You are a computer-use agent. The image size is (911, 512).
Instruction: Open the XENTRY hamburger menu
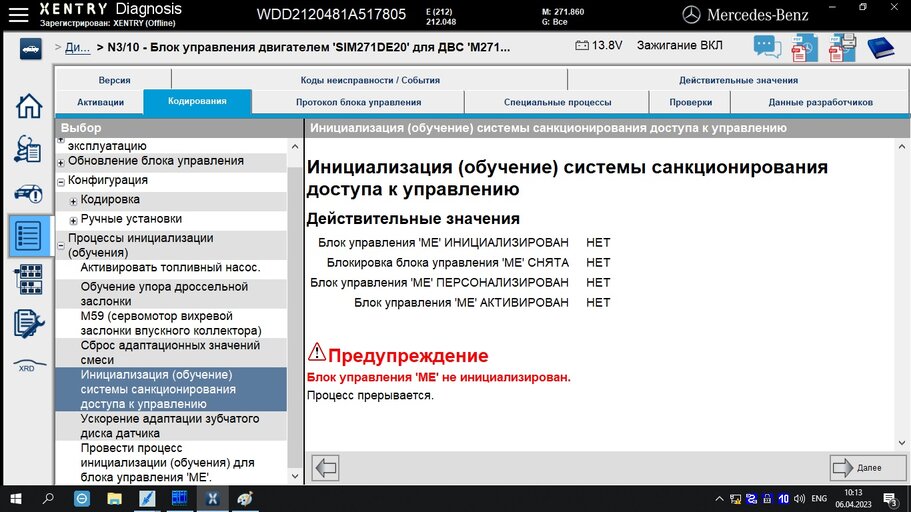18,15
